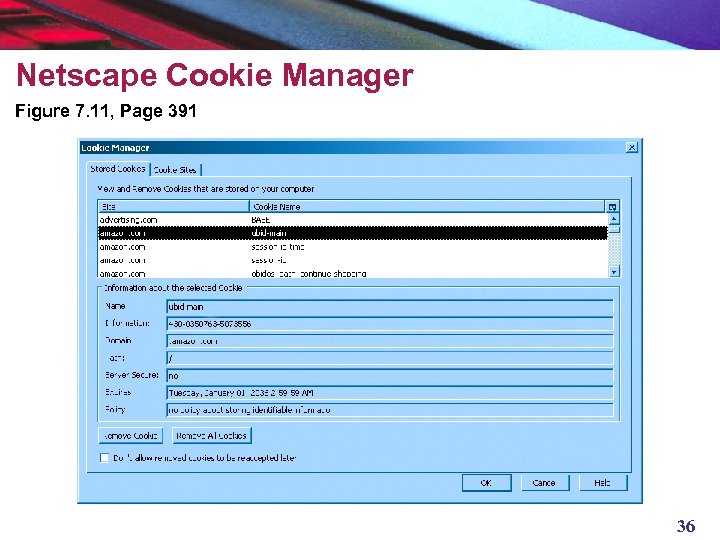Click the Expires field with January date
Viewport: 720px width, 540px height.
(389, 393)
